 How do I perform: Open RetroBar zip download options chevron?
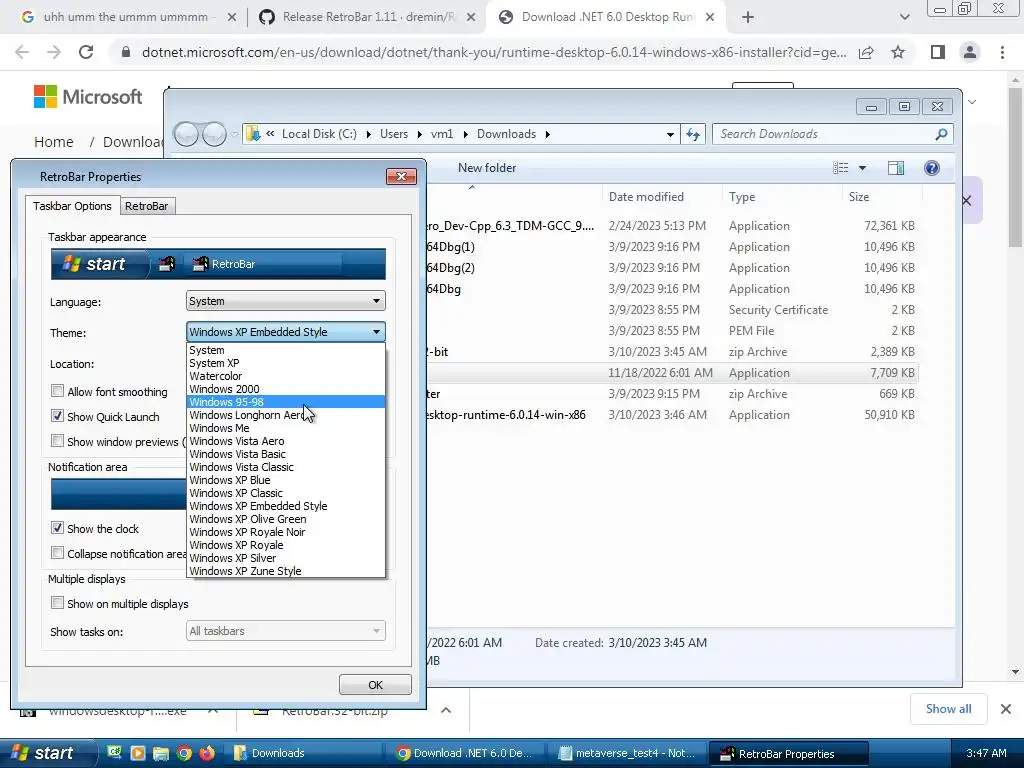[x=445, y=710]
